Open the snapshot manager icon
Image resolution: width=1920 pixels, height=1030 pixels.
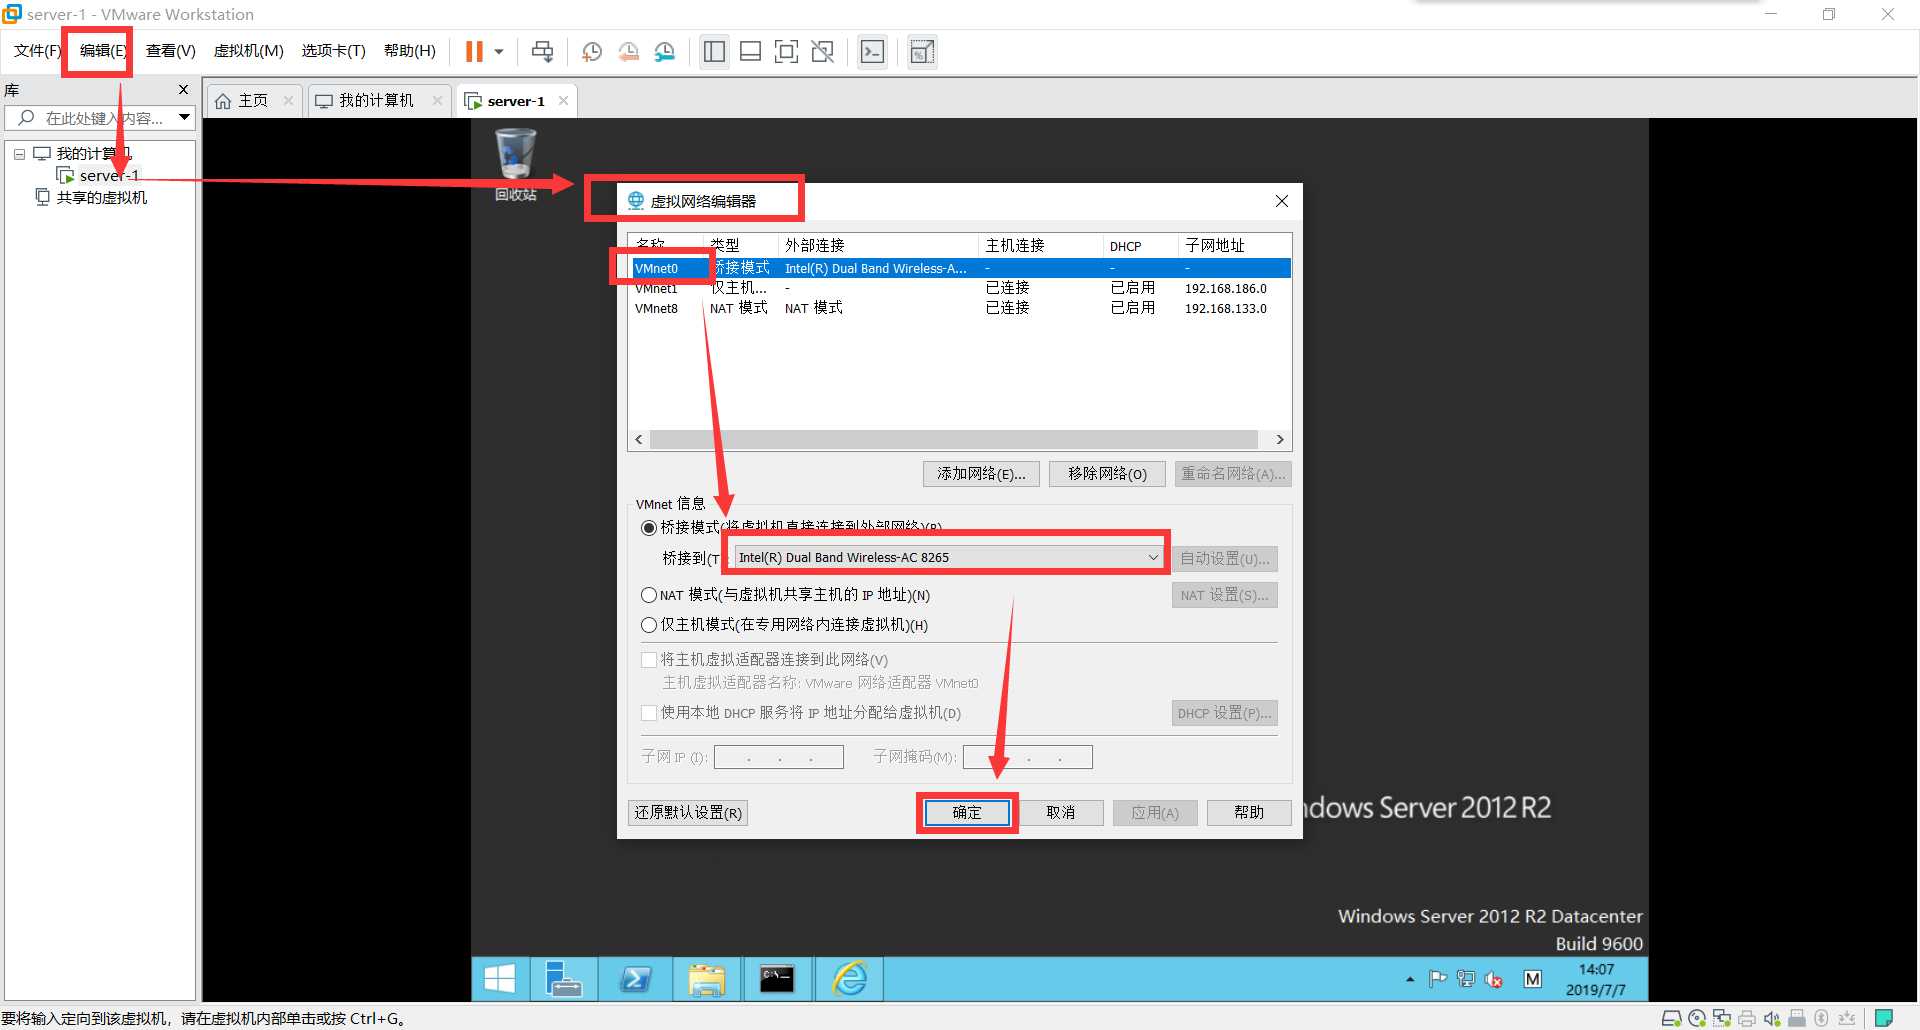click(665, 51)
